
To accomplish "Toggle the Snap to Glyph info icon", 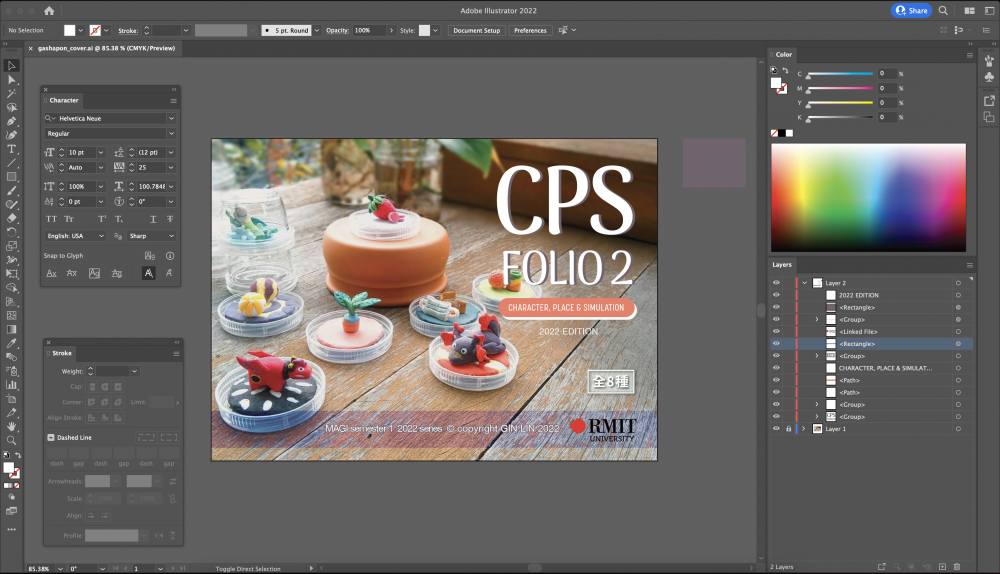I will click(x=170, y=256).
